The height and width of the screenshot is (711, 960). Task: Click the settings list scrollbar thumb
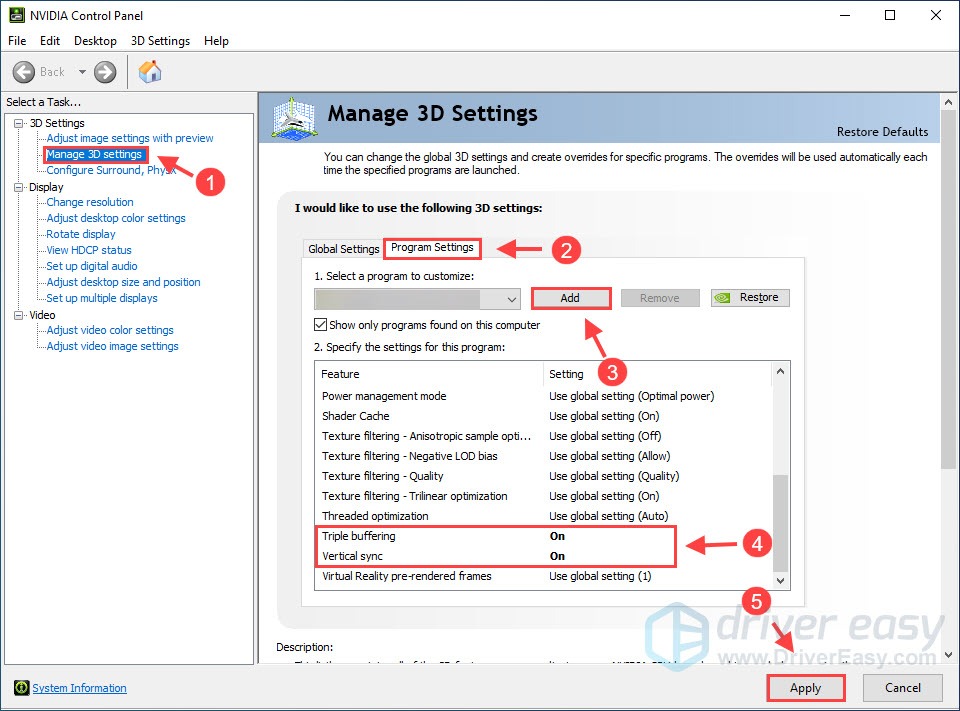(x=780, y=523)
